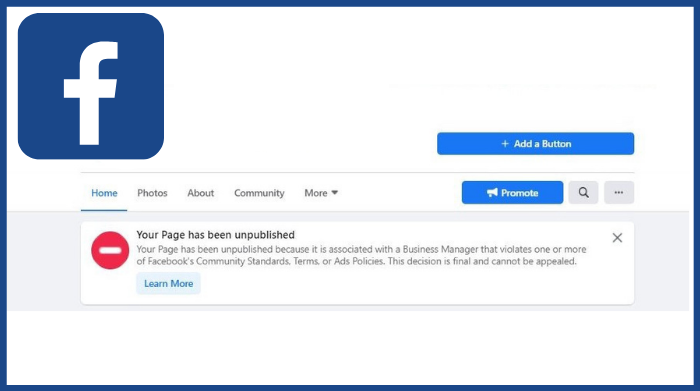Dismiss the unpublished notice with X
Screen dimensions: 700x391
(x=617, y=238)
